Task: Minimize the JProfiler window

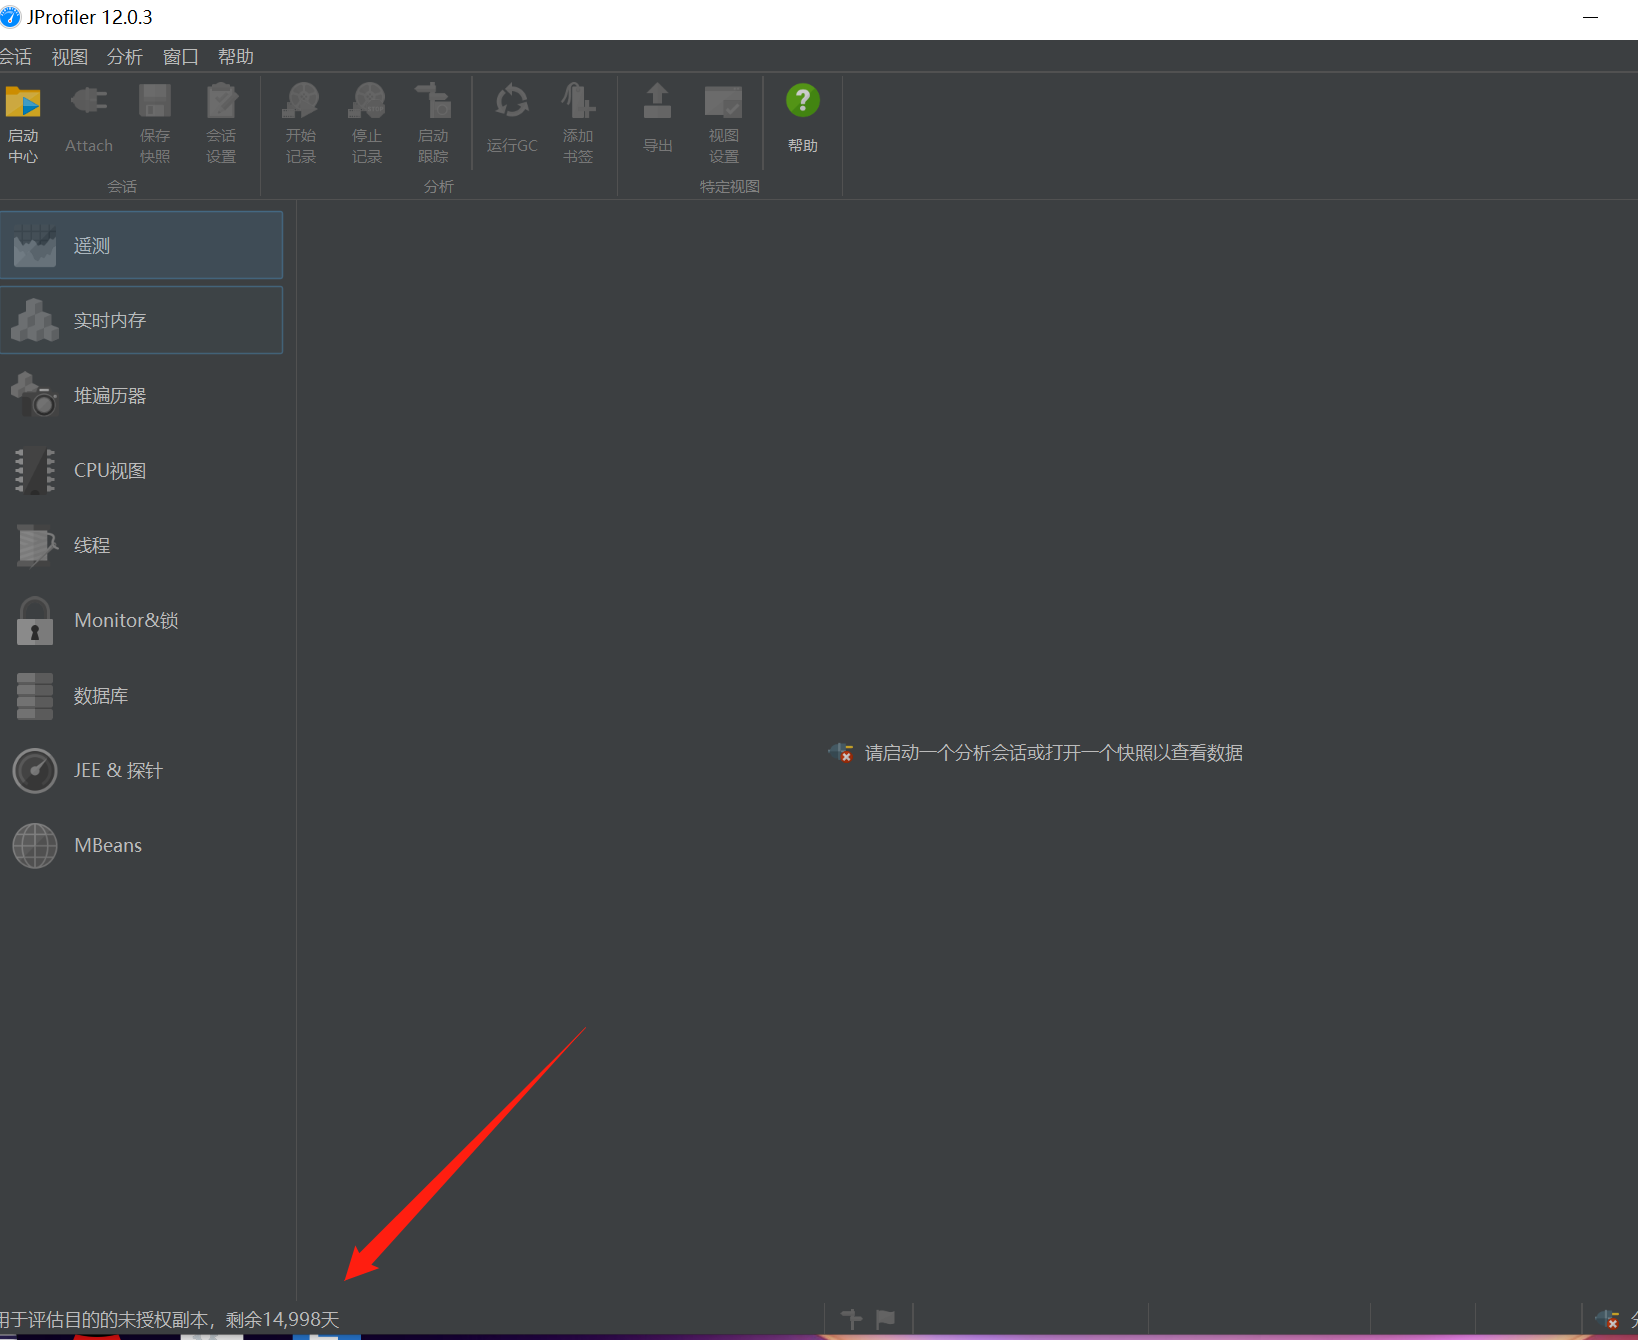Action: (1590, 18)
